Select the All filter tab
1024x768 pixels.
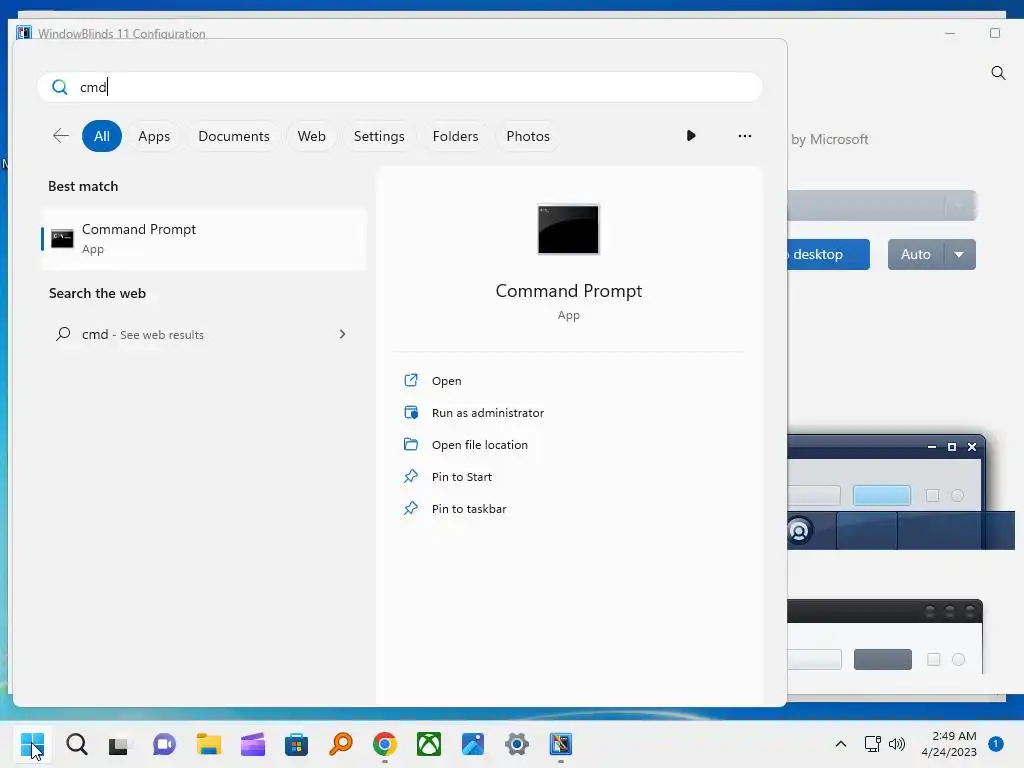[x=102, y=136]
